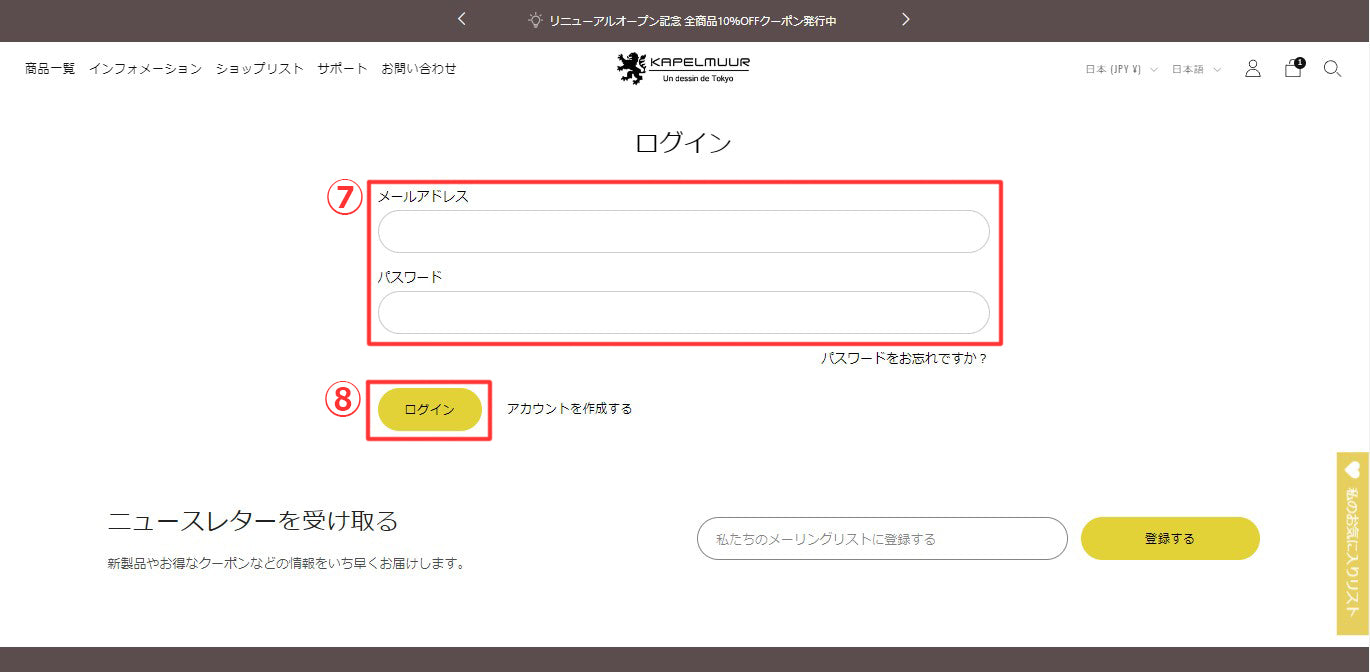
Task: Expand the 日本語 language dropdown
Action: (1196, 69)
